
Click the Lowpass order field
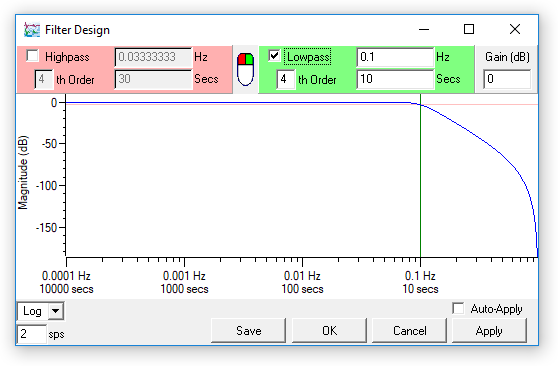tap(286, 79)
